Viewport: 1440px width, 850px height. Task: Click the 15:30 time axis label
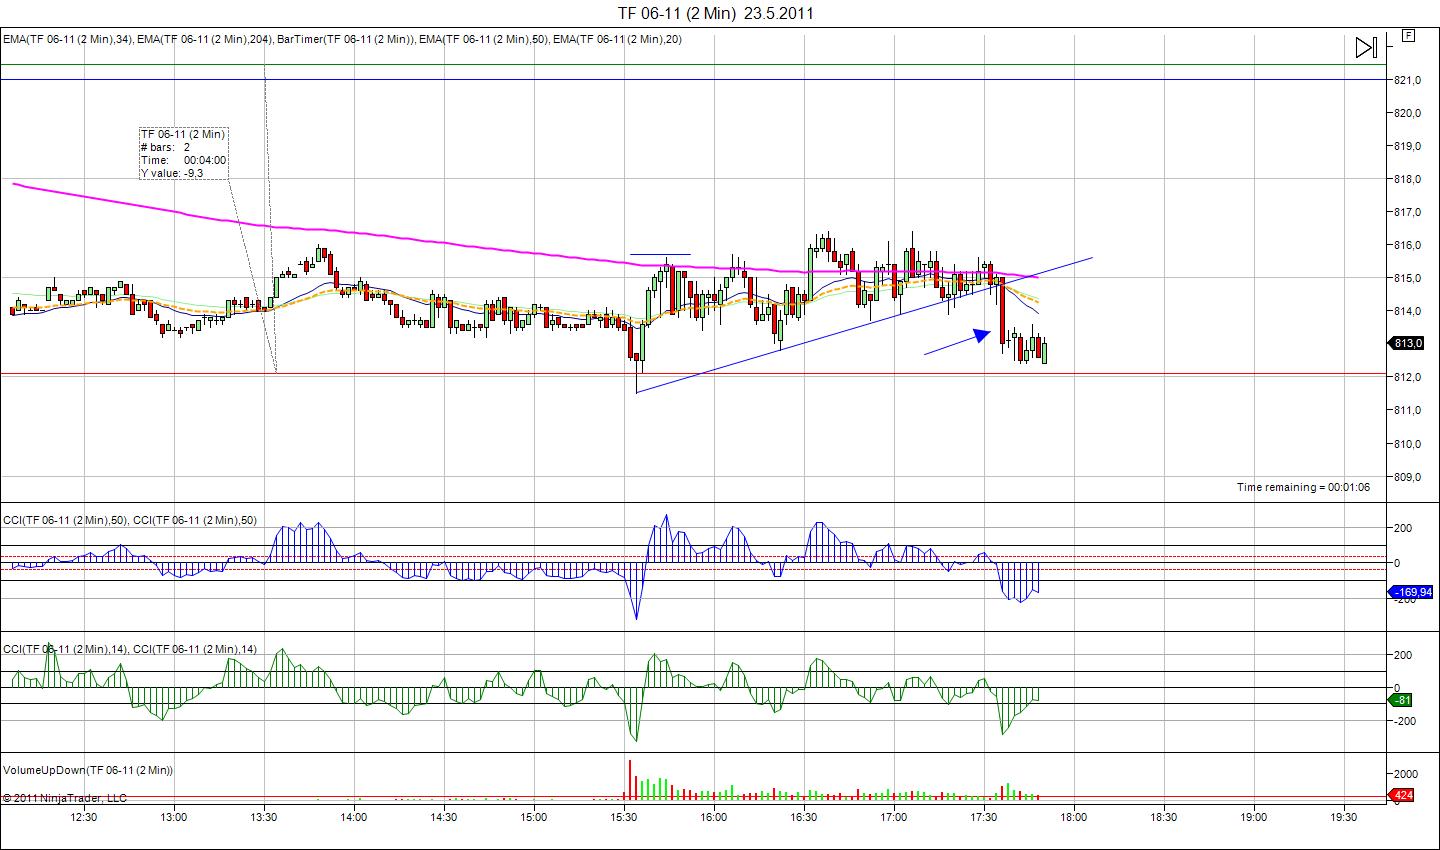[624, 817]
